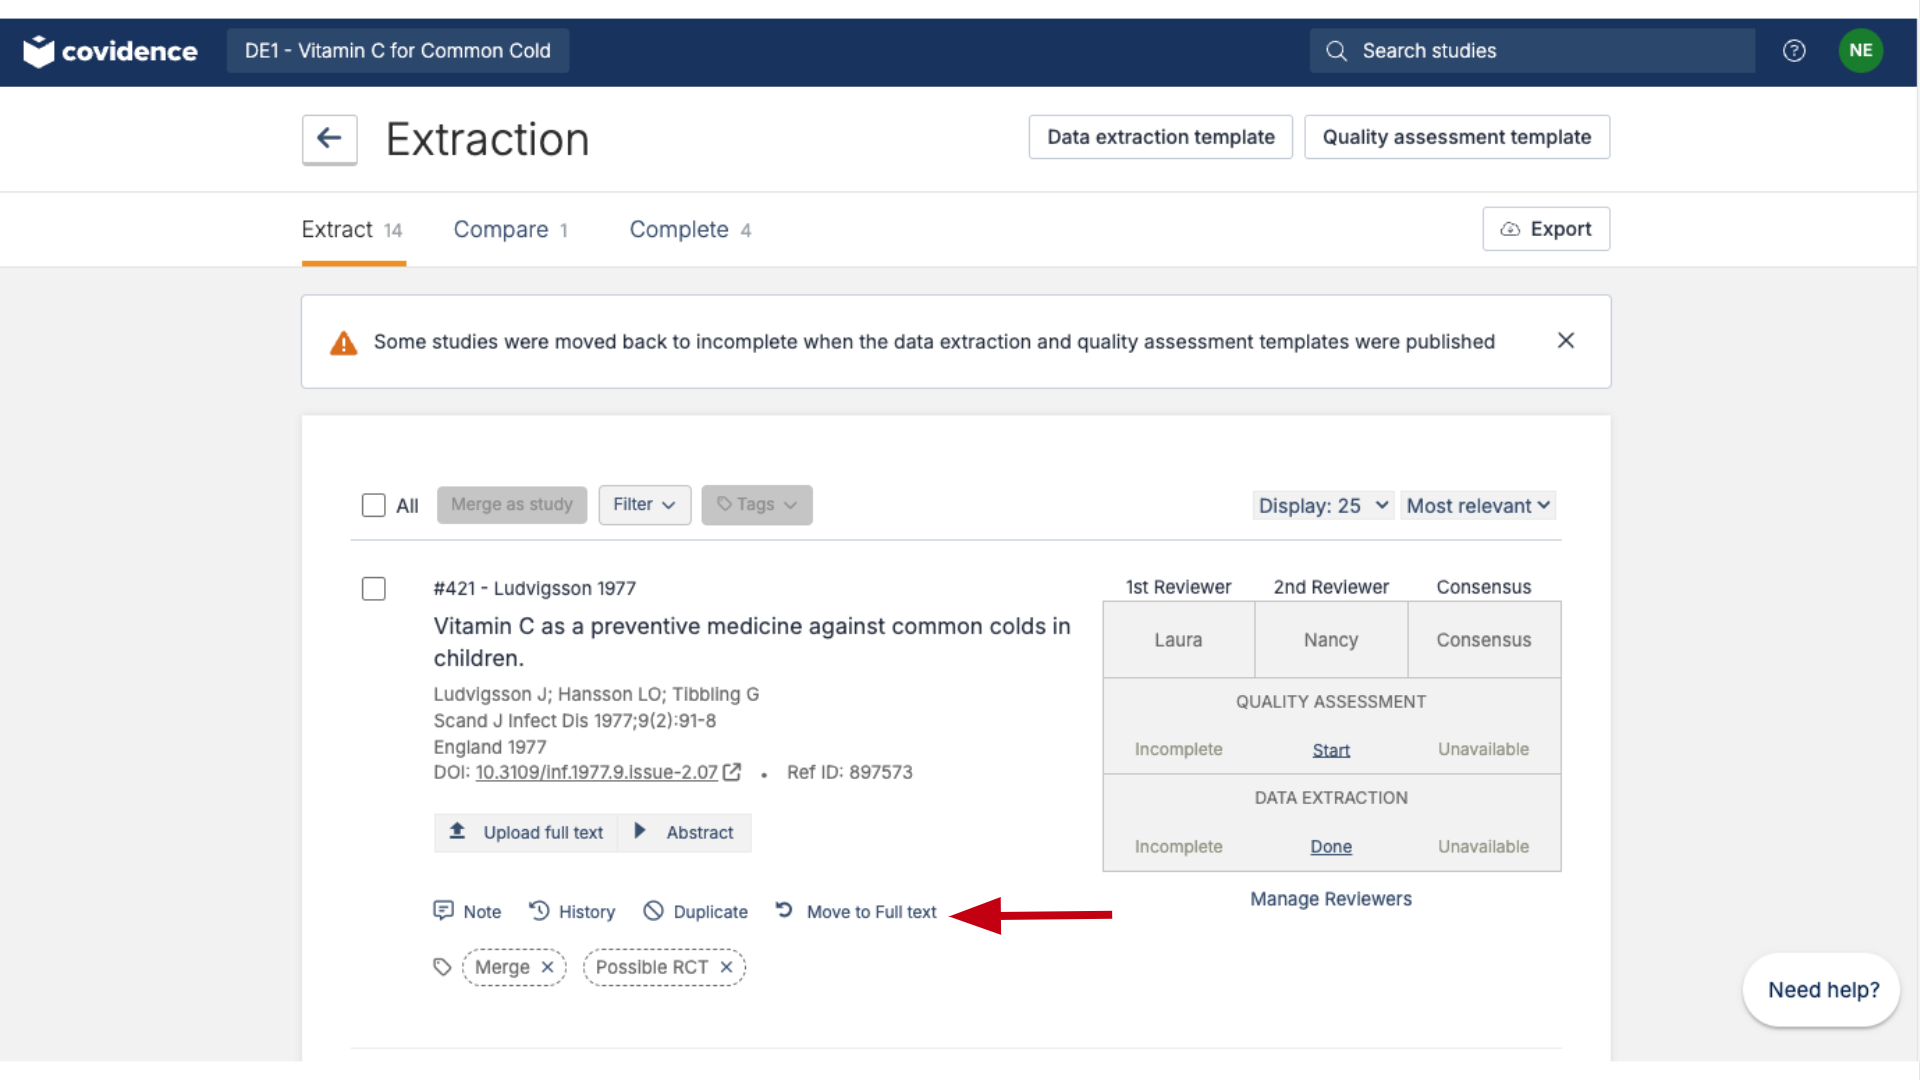Viewport: 1920px width, 1080px height.
Task: Click the back arrow next to Extraction
Action: pos(329,138)
